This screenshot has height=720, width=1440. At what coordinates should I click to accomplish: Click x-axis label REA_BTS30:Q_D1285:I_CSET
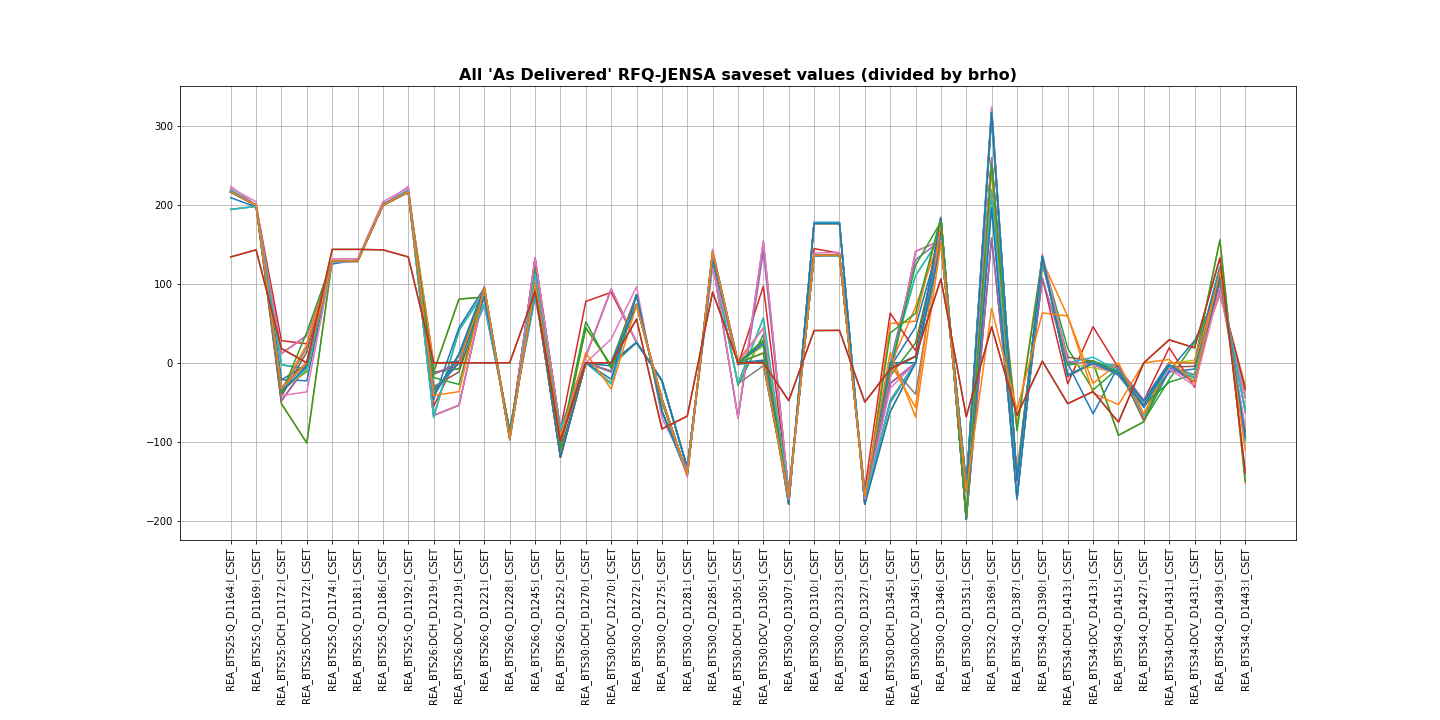pos(713,620)
